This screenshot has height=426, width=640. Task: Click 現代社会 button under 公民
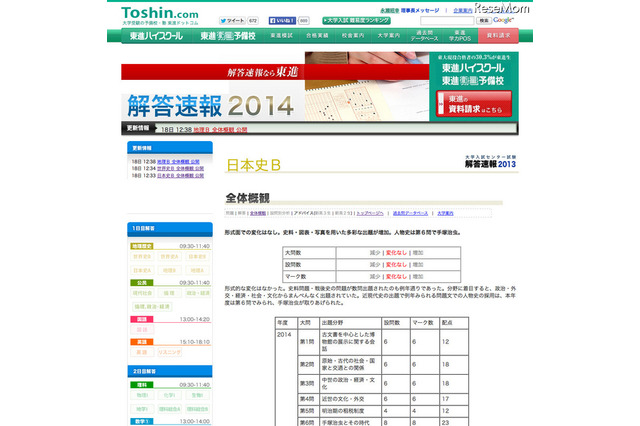pyautogui.click(x=142, y=293)
